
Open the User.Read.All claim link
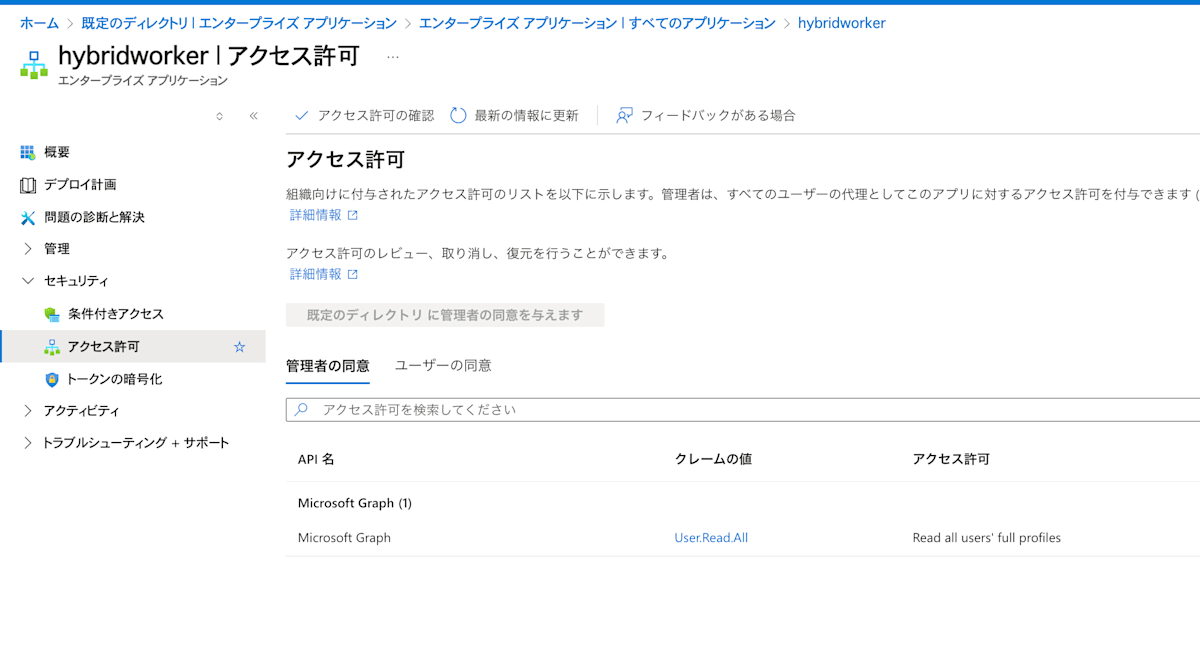pos(711,537)
